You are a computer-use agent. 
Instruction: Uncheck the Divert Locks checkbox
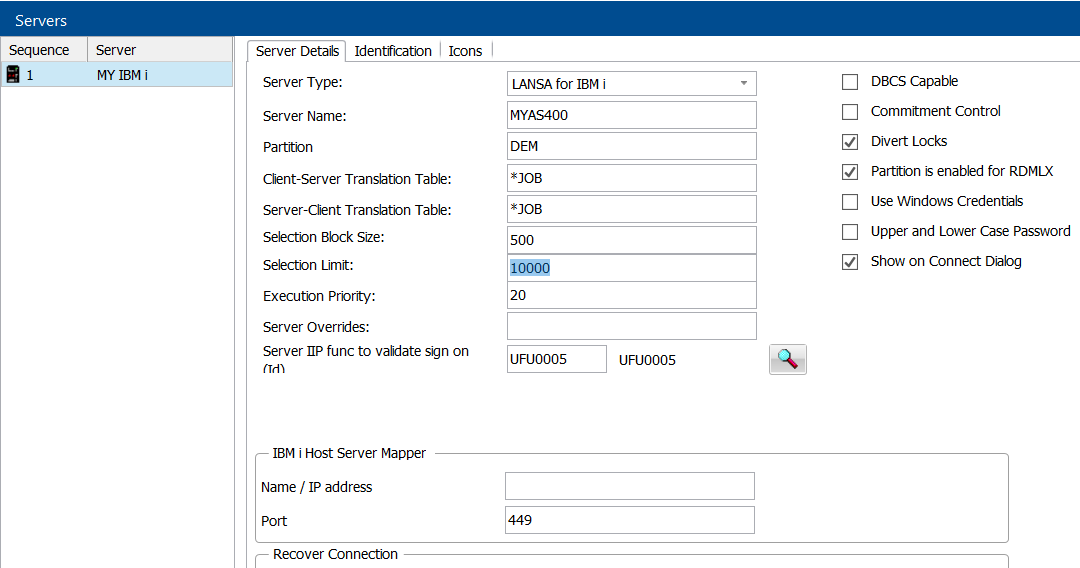coord(850,142)
